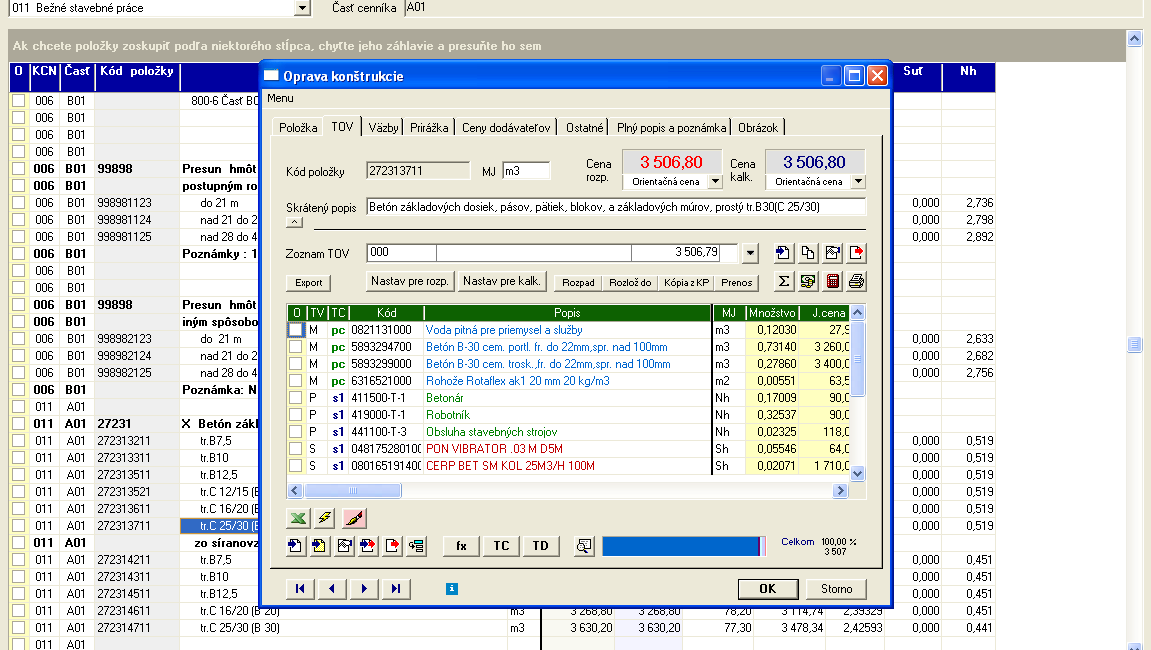Click the blue-arrow insert TOV icon beside Zoznam TOV
This screenshot has width=1151, height=650.
pyautogui.click(x=783, y=253)
